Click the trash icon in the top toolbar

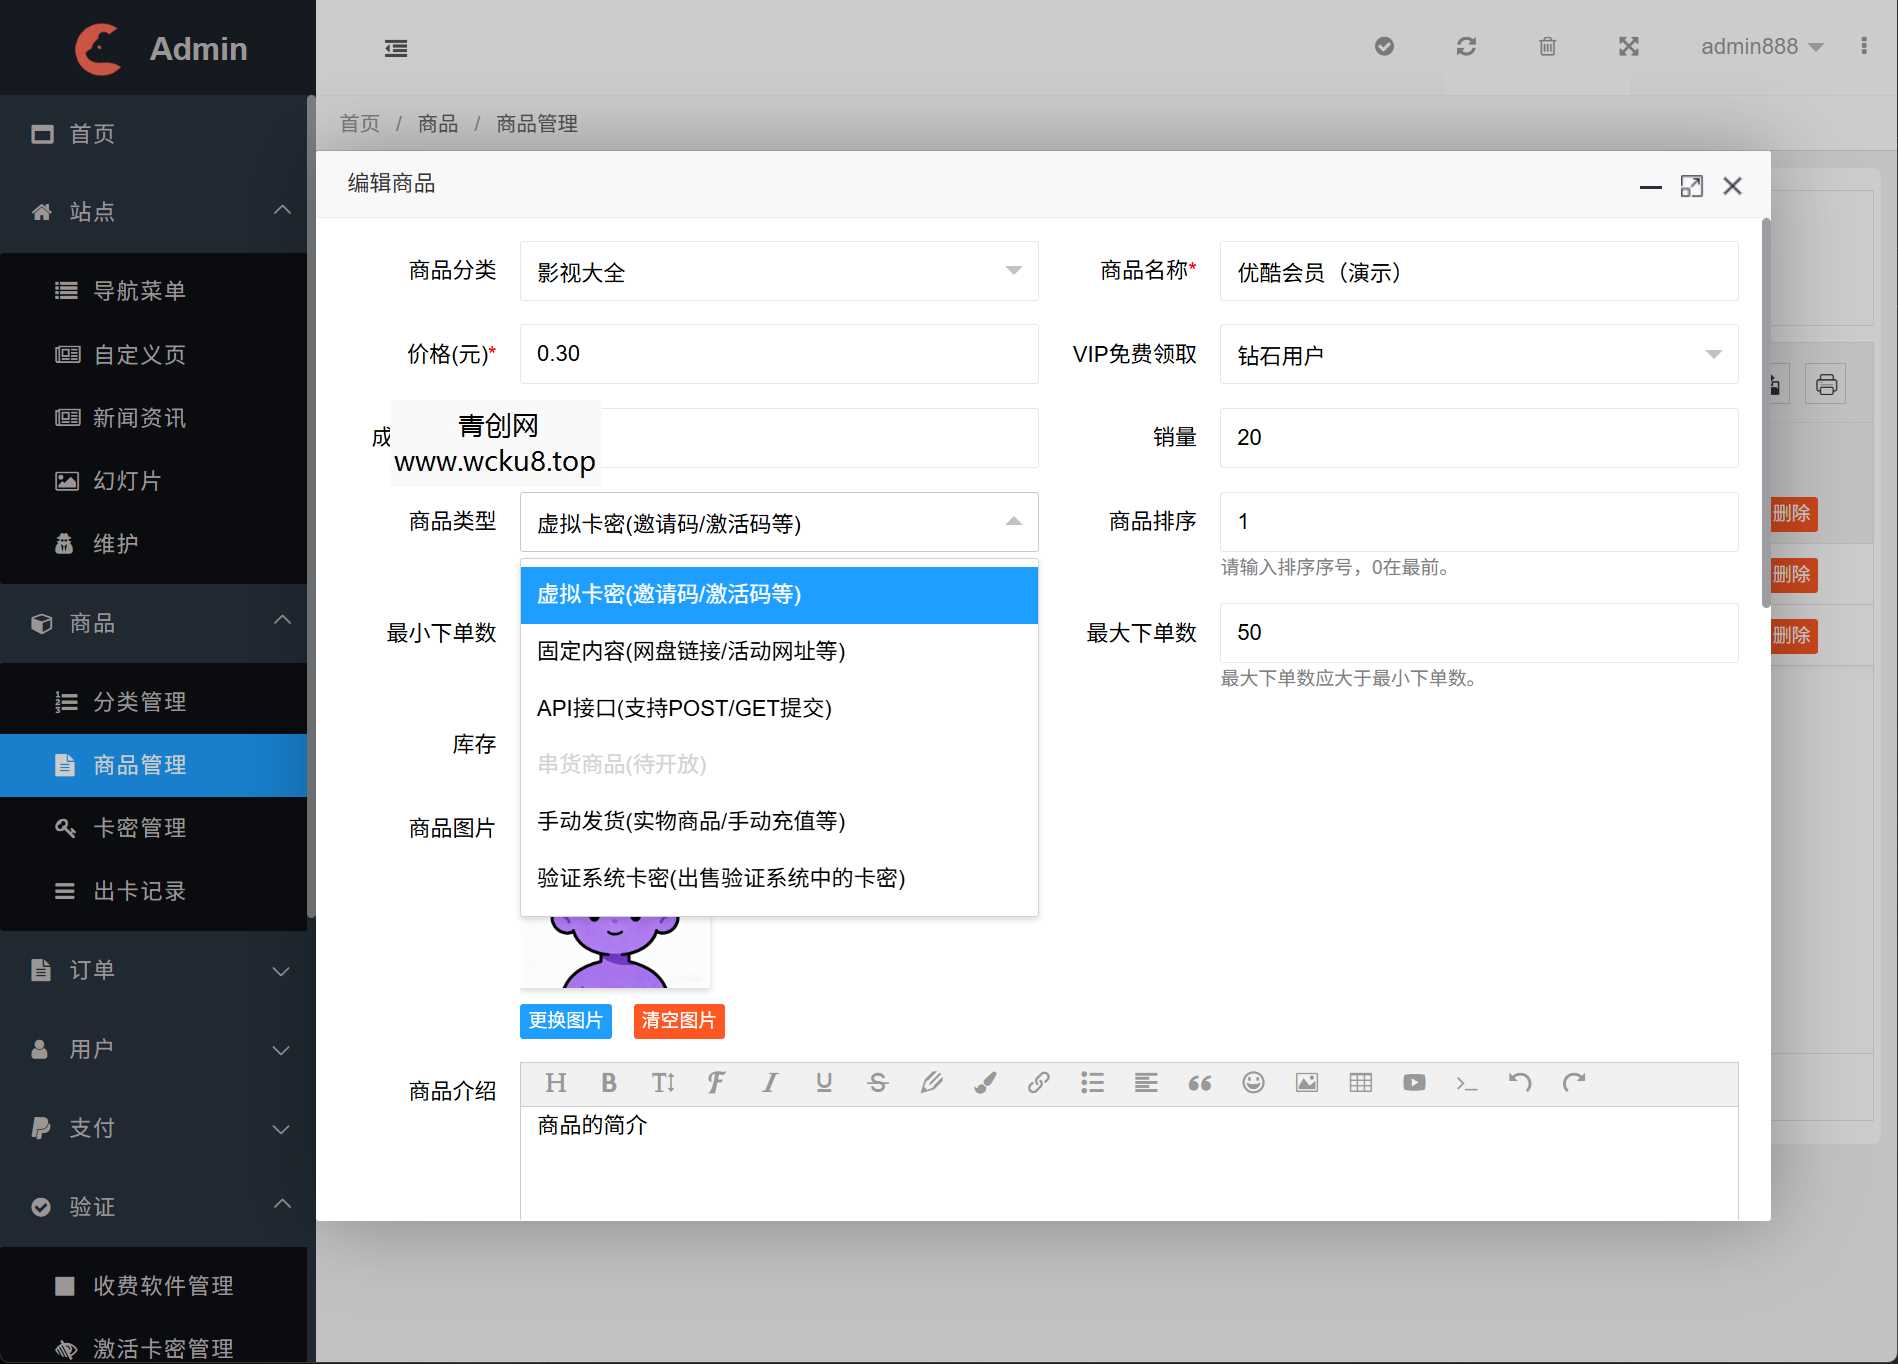tap(1547, 46)
